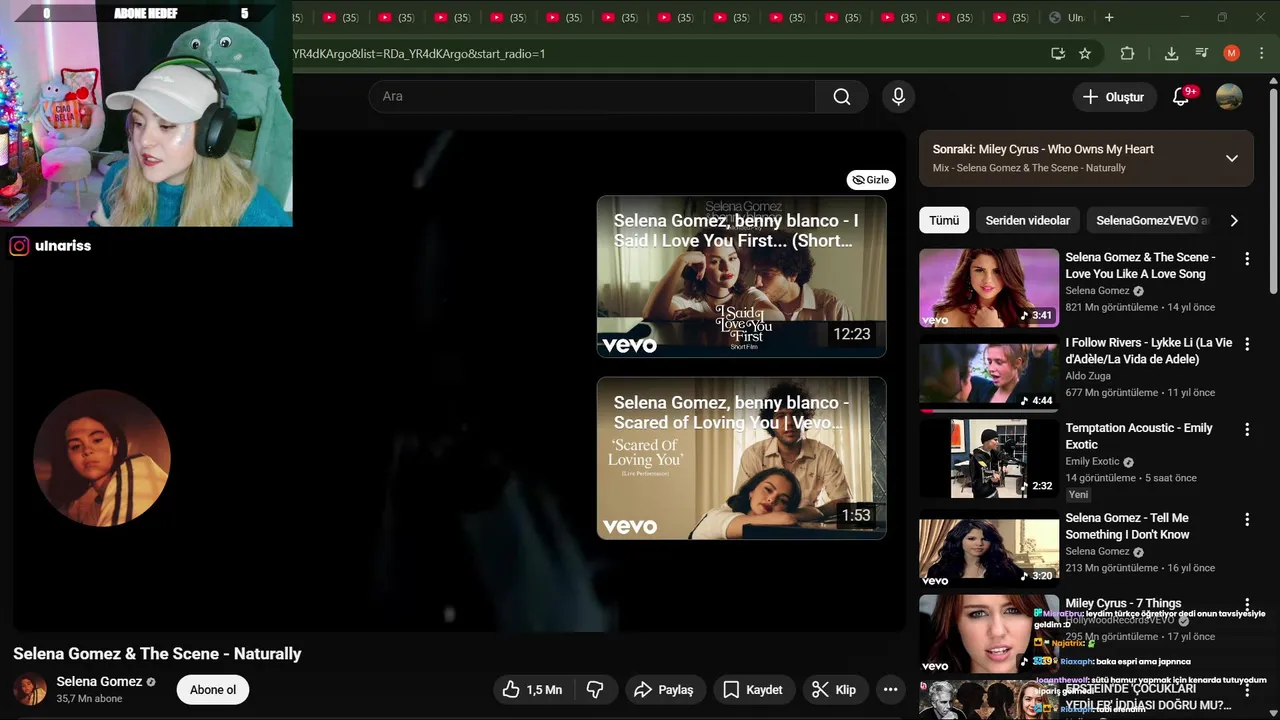Click the address bar URL text
Viewport: 1280px width, 720px height.
tap(419, 53)
